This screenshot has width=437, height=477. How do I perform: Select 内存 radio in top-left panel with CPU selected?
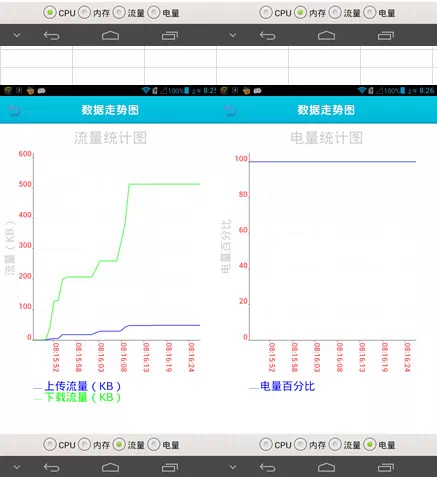tap(84, 13)
